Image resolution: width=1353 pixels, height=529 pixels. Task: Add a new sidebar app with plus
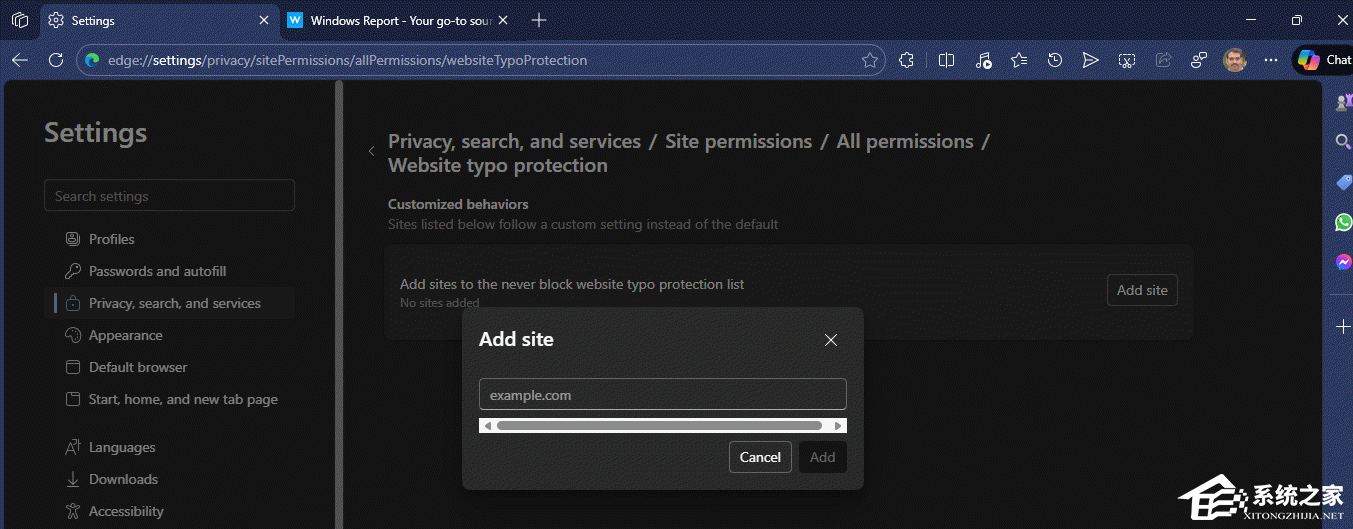click(x=1343, y=327)
